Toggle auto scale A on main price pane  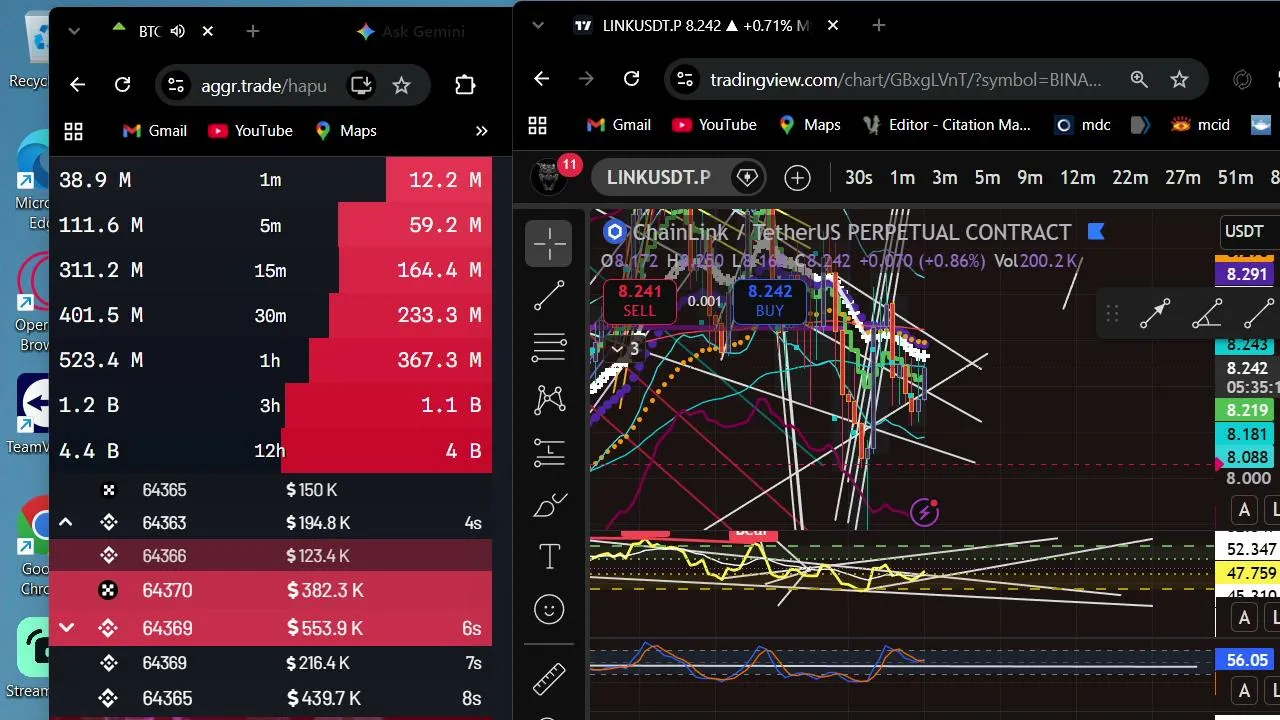[1244, 511]
